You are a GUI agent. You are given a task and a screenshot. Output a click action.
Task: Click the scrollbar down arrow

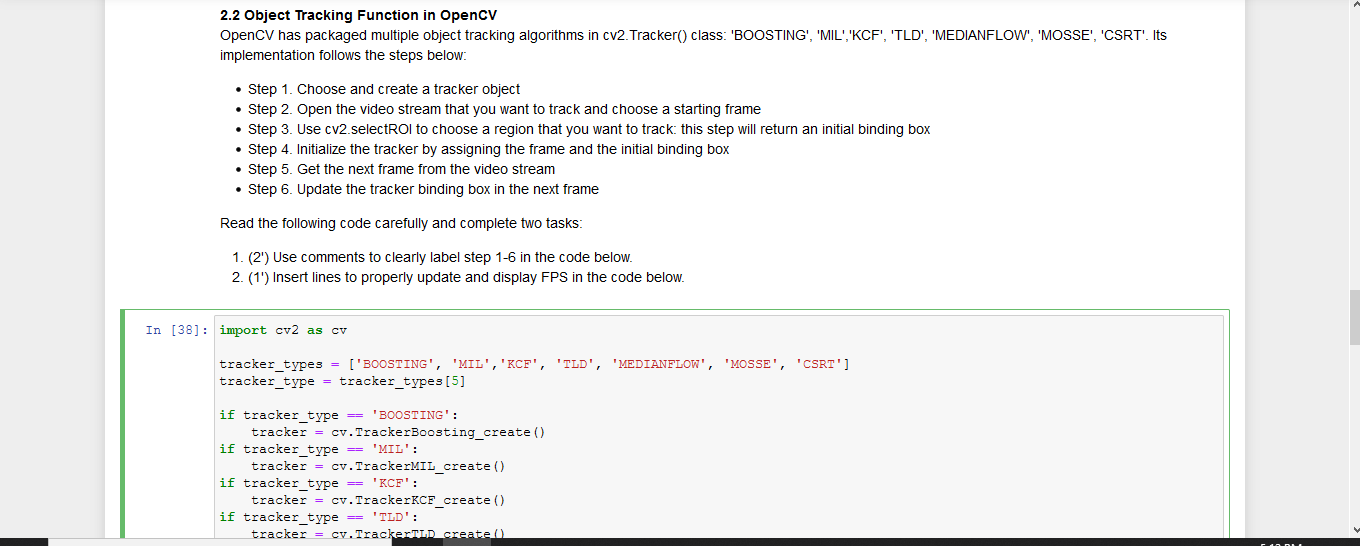click(1354, 530)
